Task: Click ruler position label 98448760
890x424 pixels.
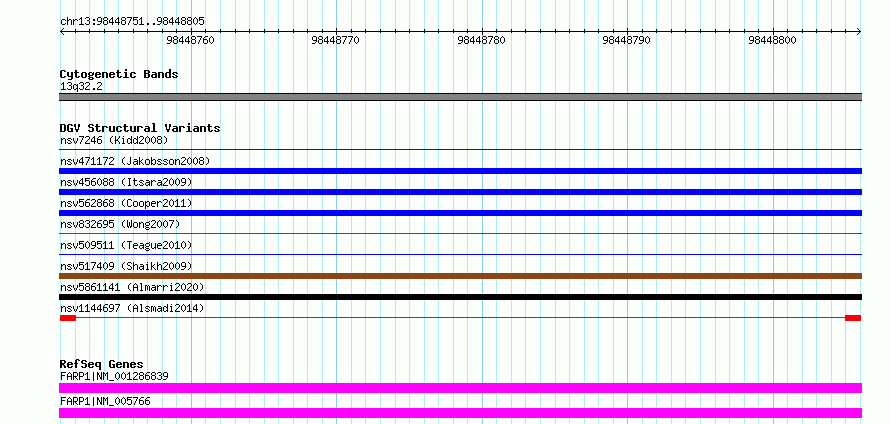Action: click(x=191, y=40)
